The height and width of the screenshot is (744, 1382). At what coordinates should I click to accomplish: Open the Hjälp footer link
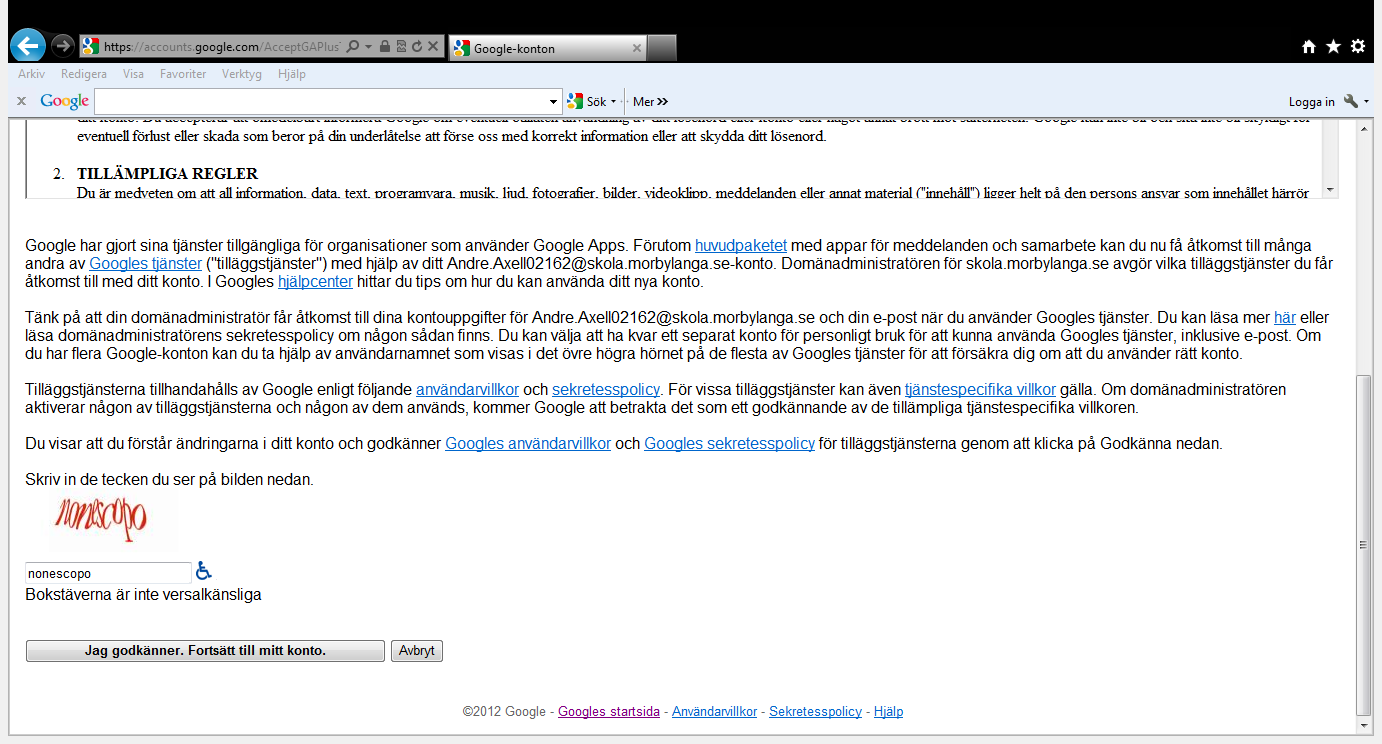click(x=888, y=712)
